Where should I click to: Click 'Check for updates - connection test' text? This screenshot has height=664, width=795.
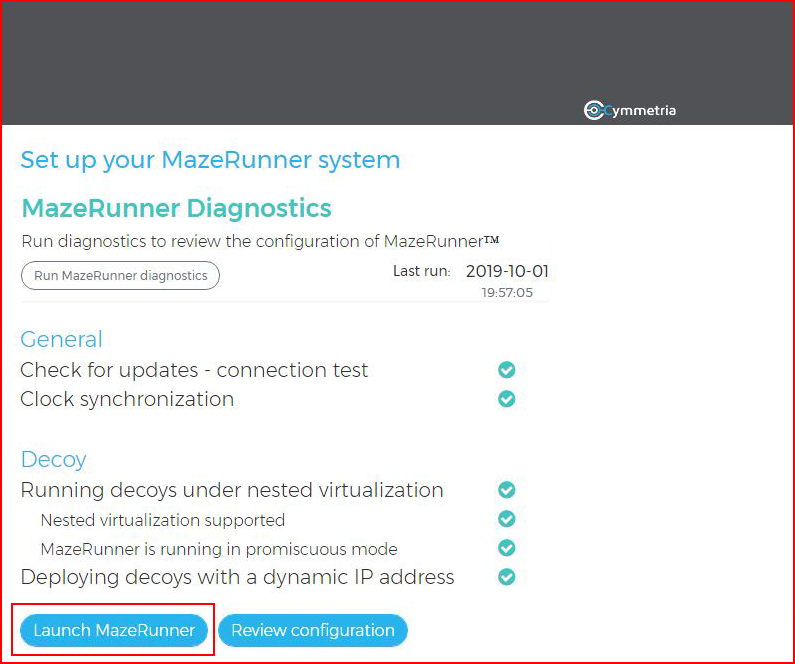point(194,370)
